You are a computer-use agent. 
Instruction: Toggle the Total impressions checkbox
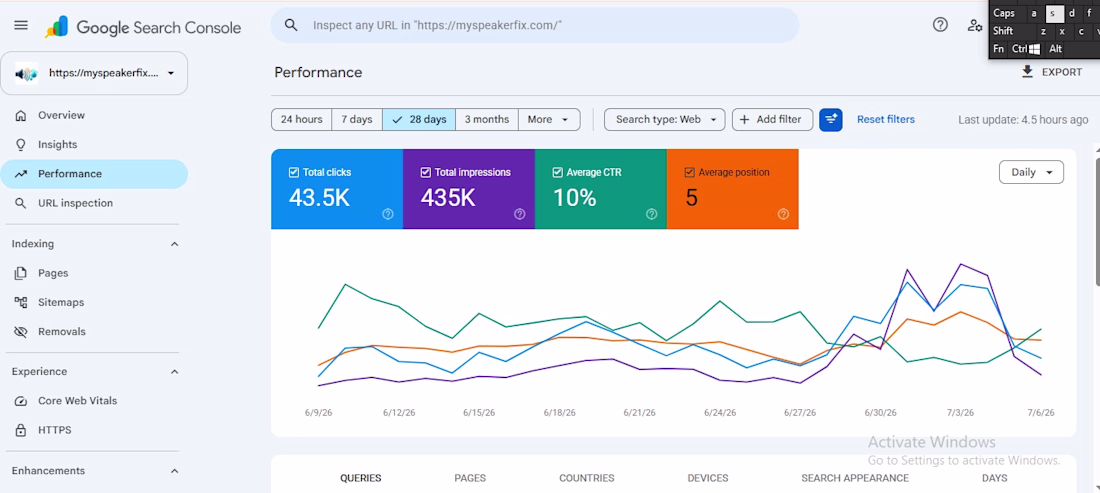pyautogui.click(x=425, y=172)
